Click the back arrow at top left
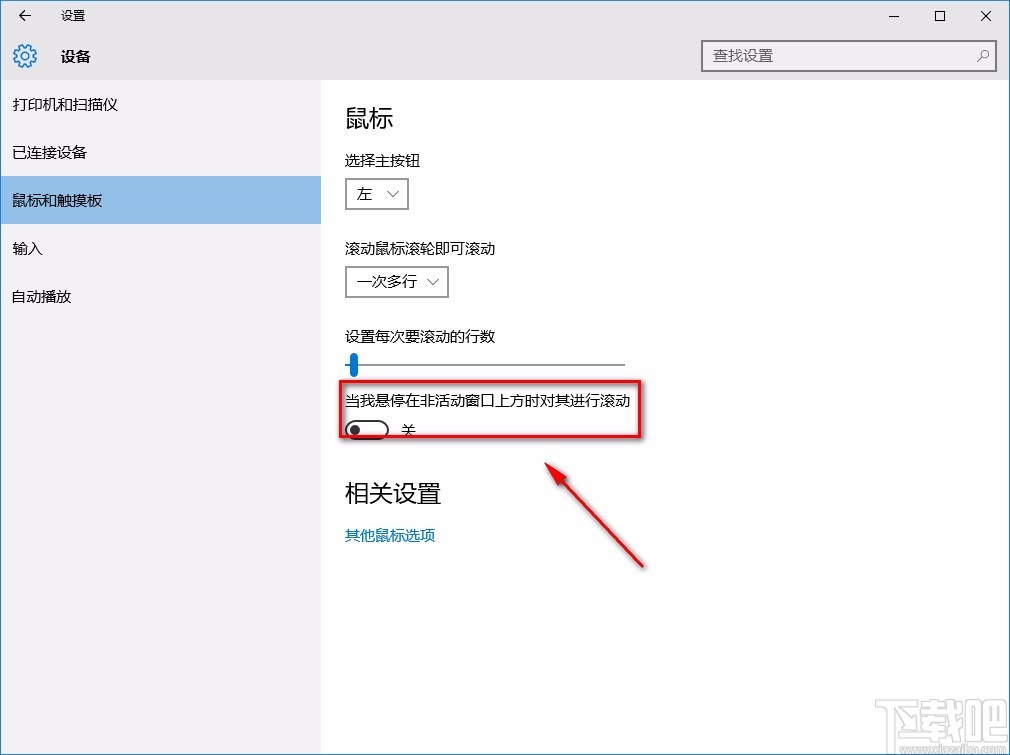1010x755 pixels. tap(24, 16)
